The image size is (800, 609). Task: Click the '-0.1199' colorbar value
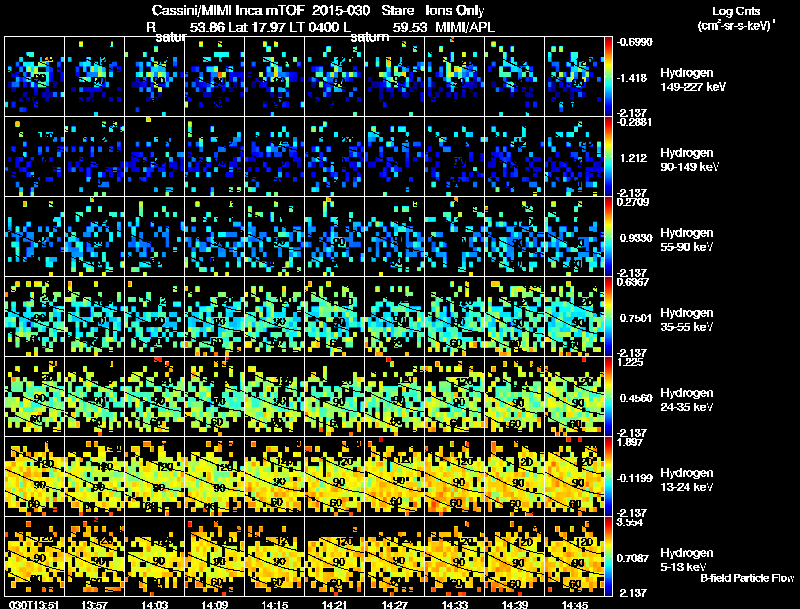pos(635,478)
